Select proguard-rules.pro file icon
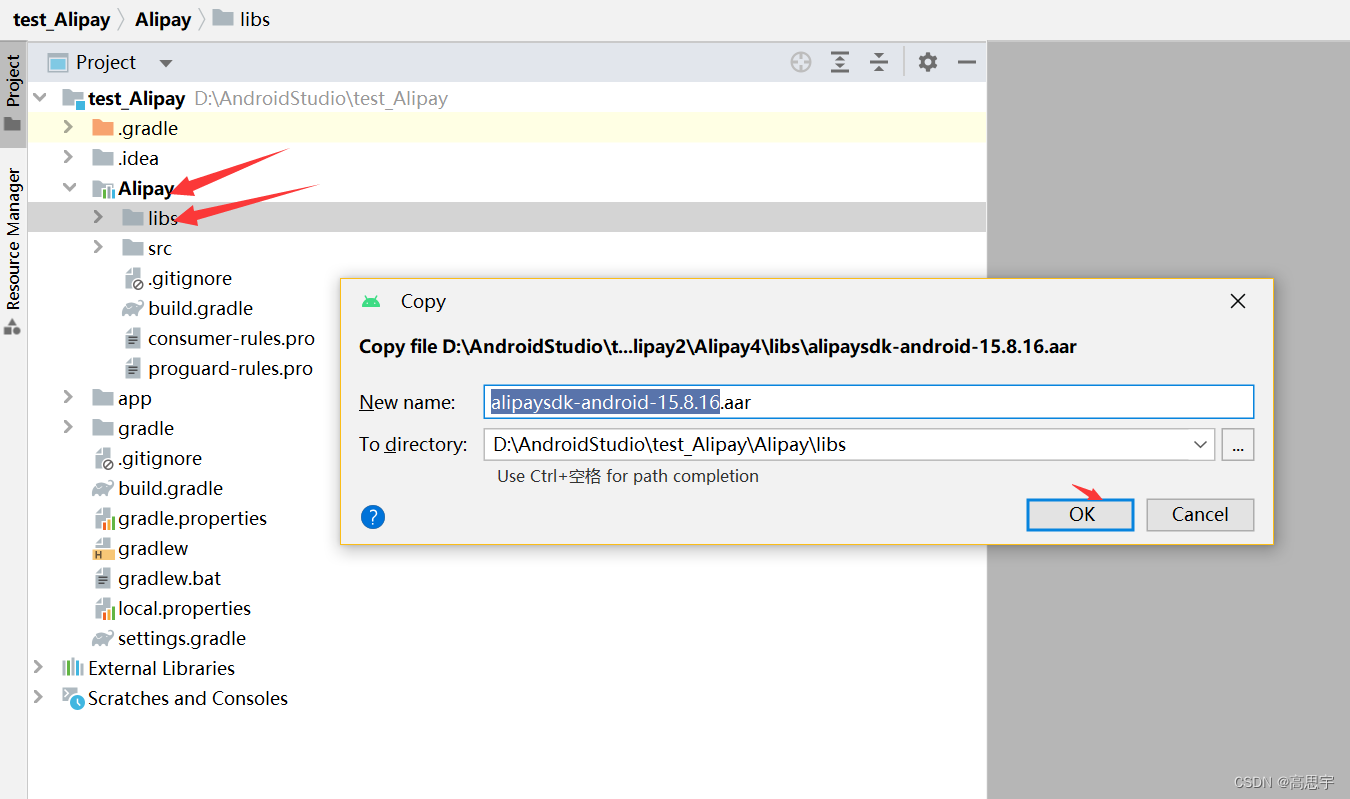 [132, 368]
